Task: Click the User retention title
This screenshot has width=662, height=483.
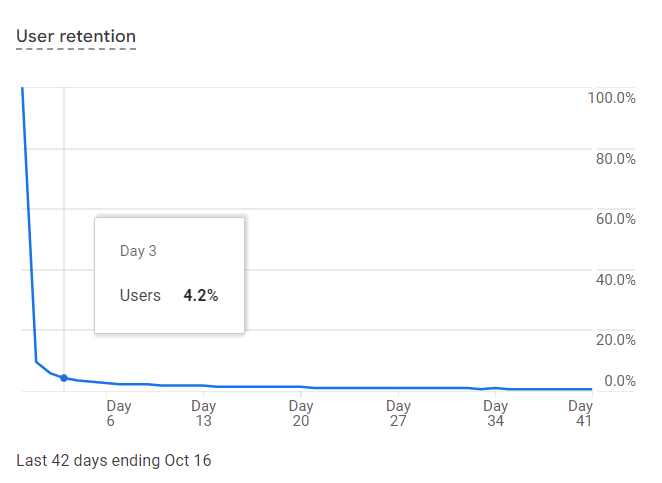Action: [76, 36]
